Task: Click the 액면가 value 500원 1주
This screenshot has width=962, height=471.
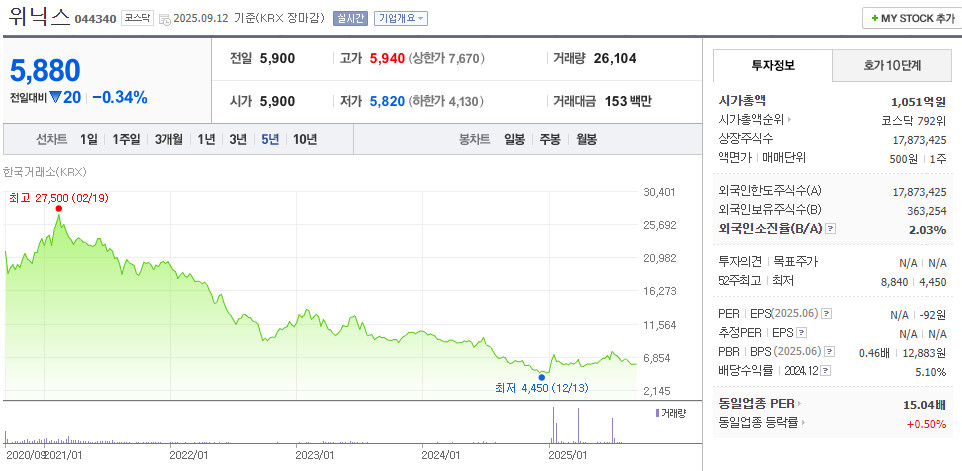Action: (918, 159)
